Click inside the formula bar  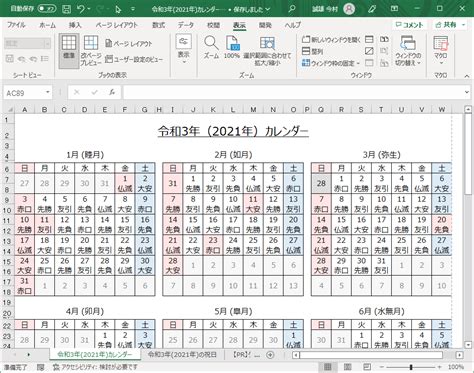(293, 92)
